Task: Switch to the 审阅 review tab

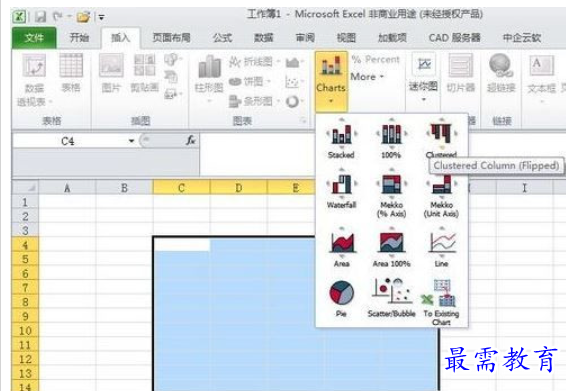Action: [x=305, y=38]
